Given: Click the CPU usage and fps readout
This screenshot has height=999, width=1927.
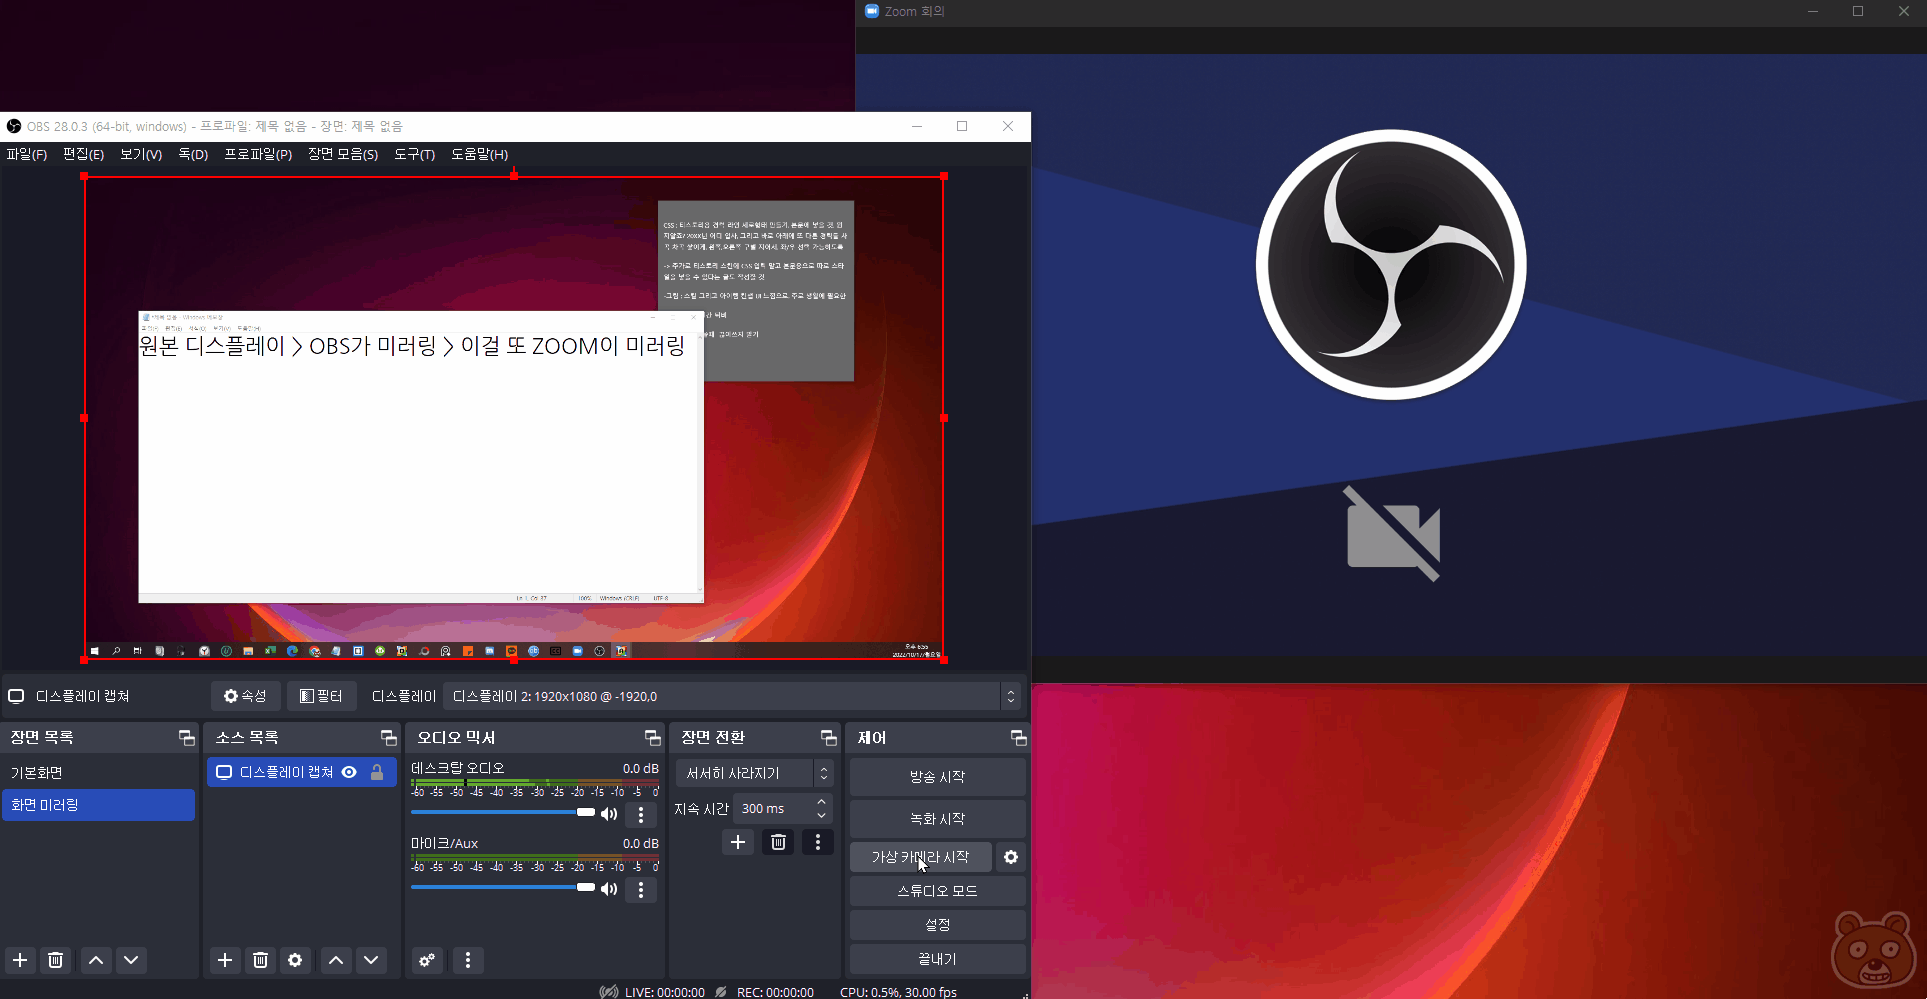Looking at the screenshot, I should pyautogui.click(x=898, y=992).
